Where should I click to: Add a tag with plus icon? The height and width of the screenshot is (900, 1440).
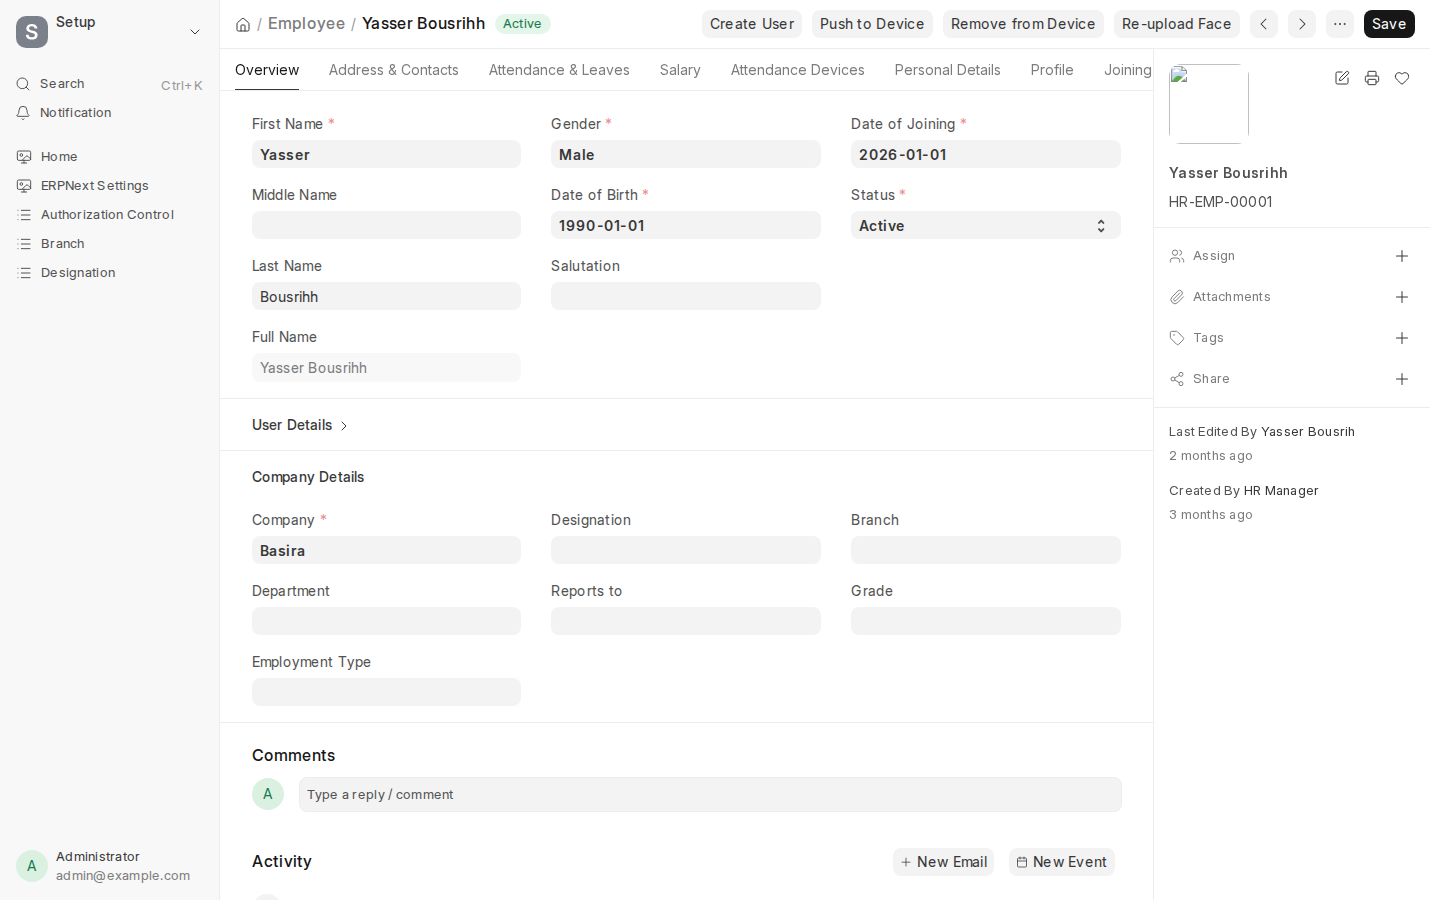(x=1402, y=338)
